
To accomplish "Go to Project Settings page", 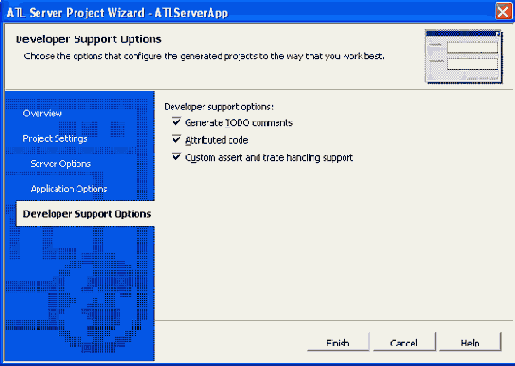I will click(55, 139).
